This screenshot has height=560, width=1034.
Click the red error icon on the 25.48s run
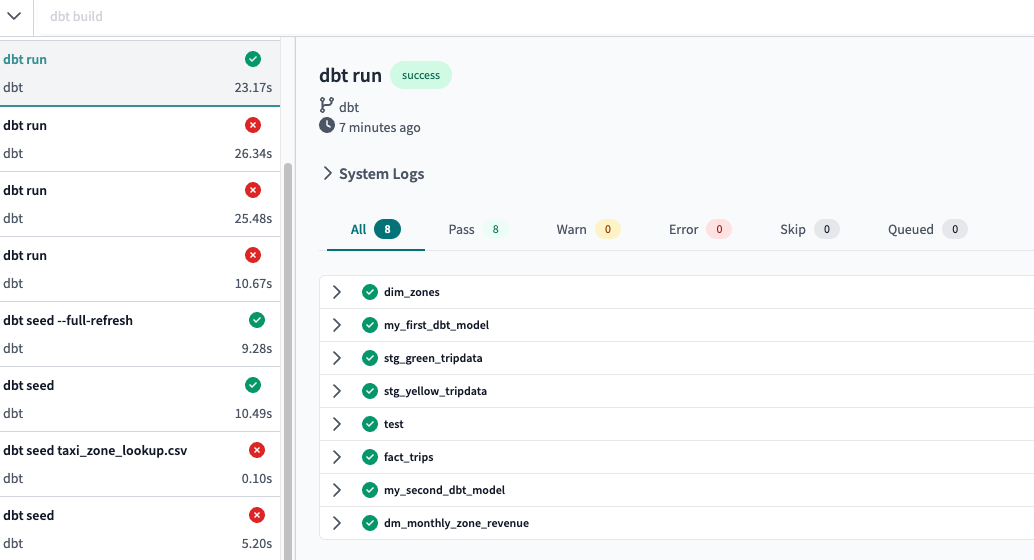[253, 190]
